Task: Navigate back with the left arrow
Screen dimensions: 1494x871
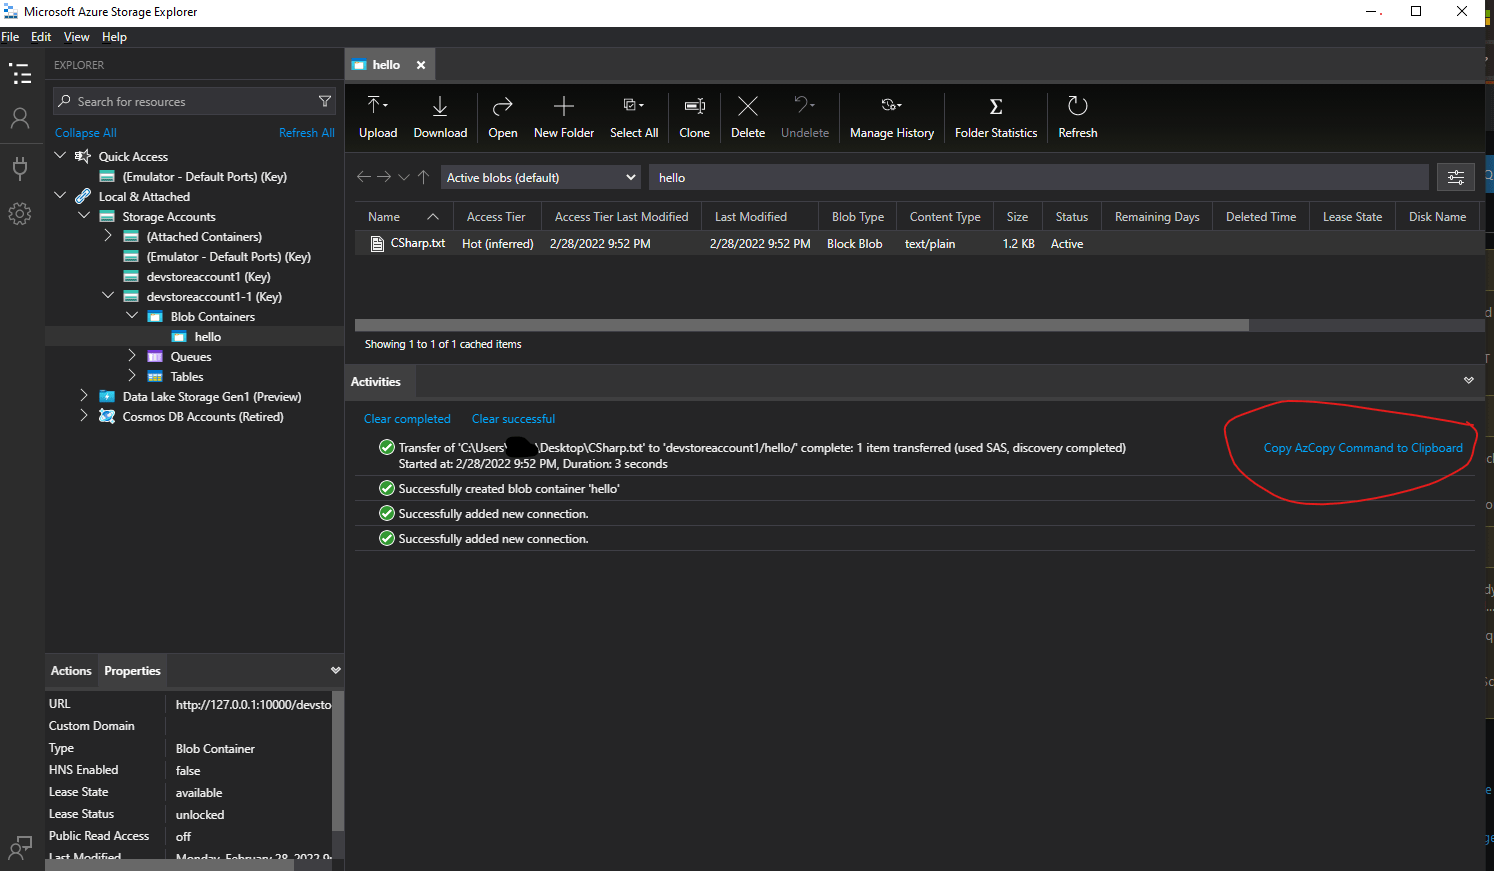Action: (x=364, y=177)
